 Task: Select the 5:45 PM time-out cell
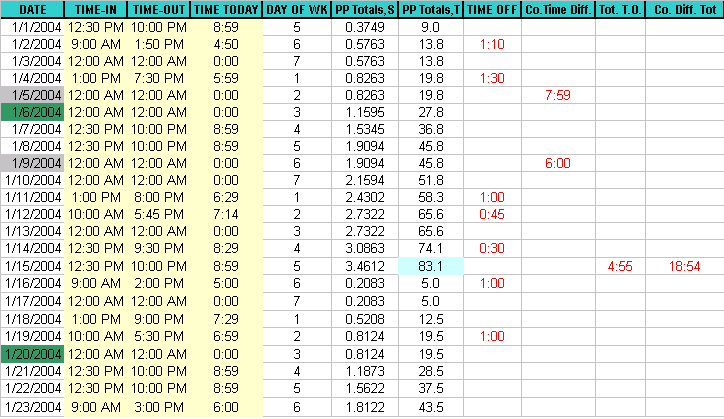tap(159, 214)
